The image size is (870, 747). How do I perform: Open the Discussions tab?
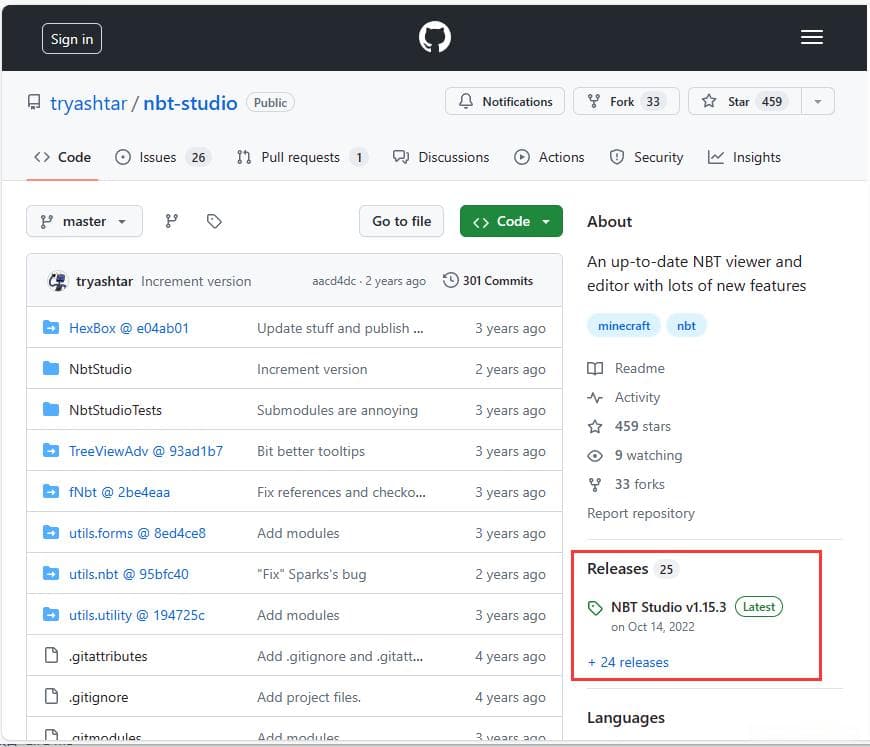pyautogui.click(x=441, y=158)
